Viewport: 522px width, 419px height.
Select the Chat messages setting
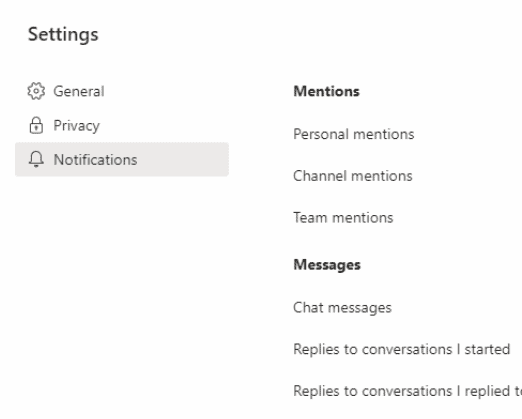click(x=342, y=307)
